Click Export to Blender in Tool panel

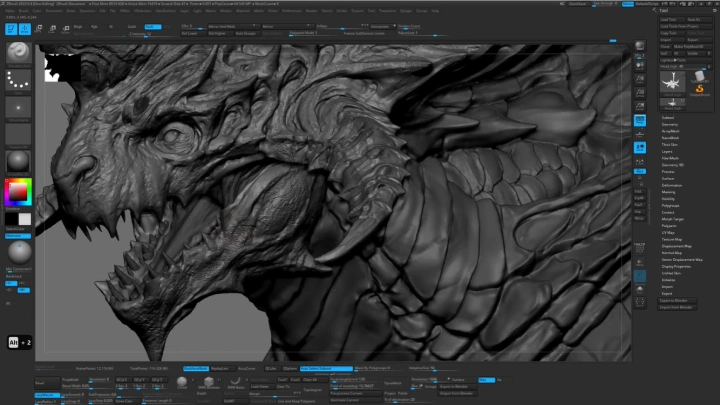[677, 301]
